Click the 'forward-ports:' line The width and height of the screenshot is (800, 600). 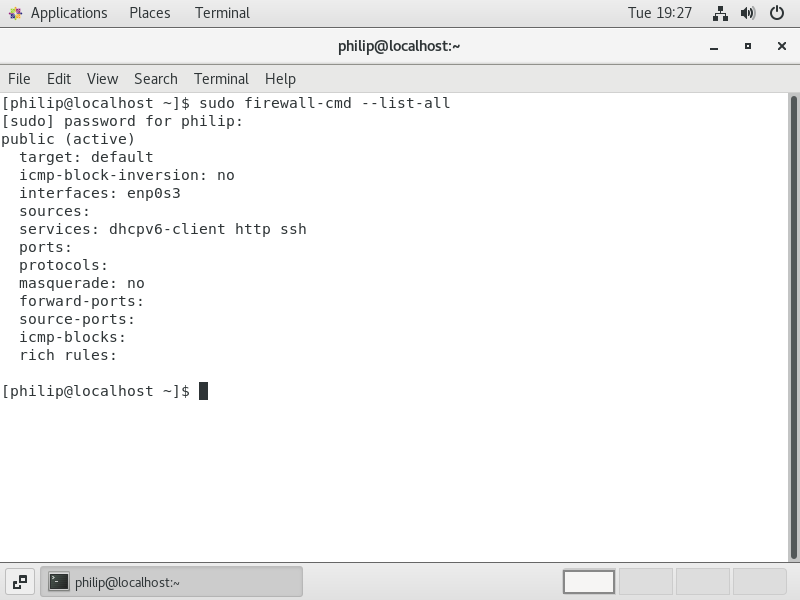point(82,301)
